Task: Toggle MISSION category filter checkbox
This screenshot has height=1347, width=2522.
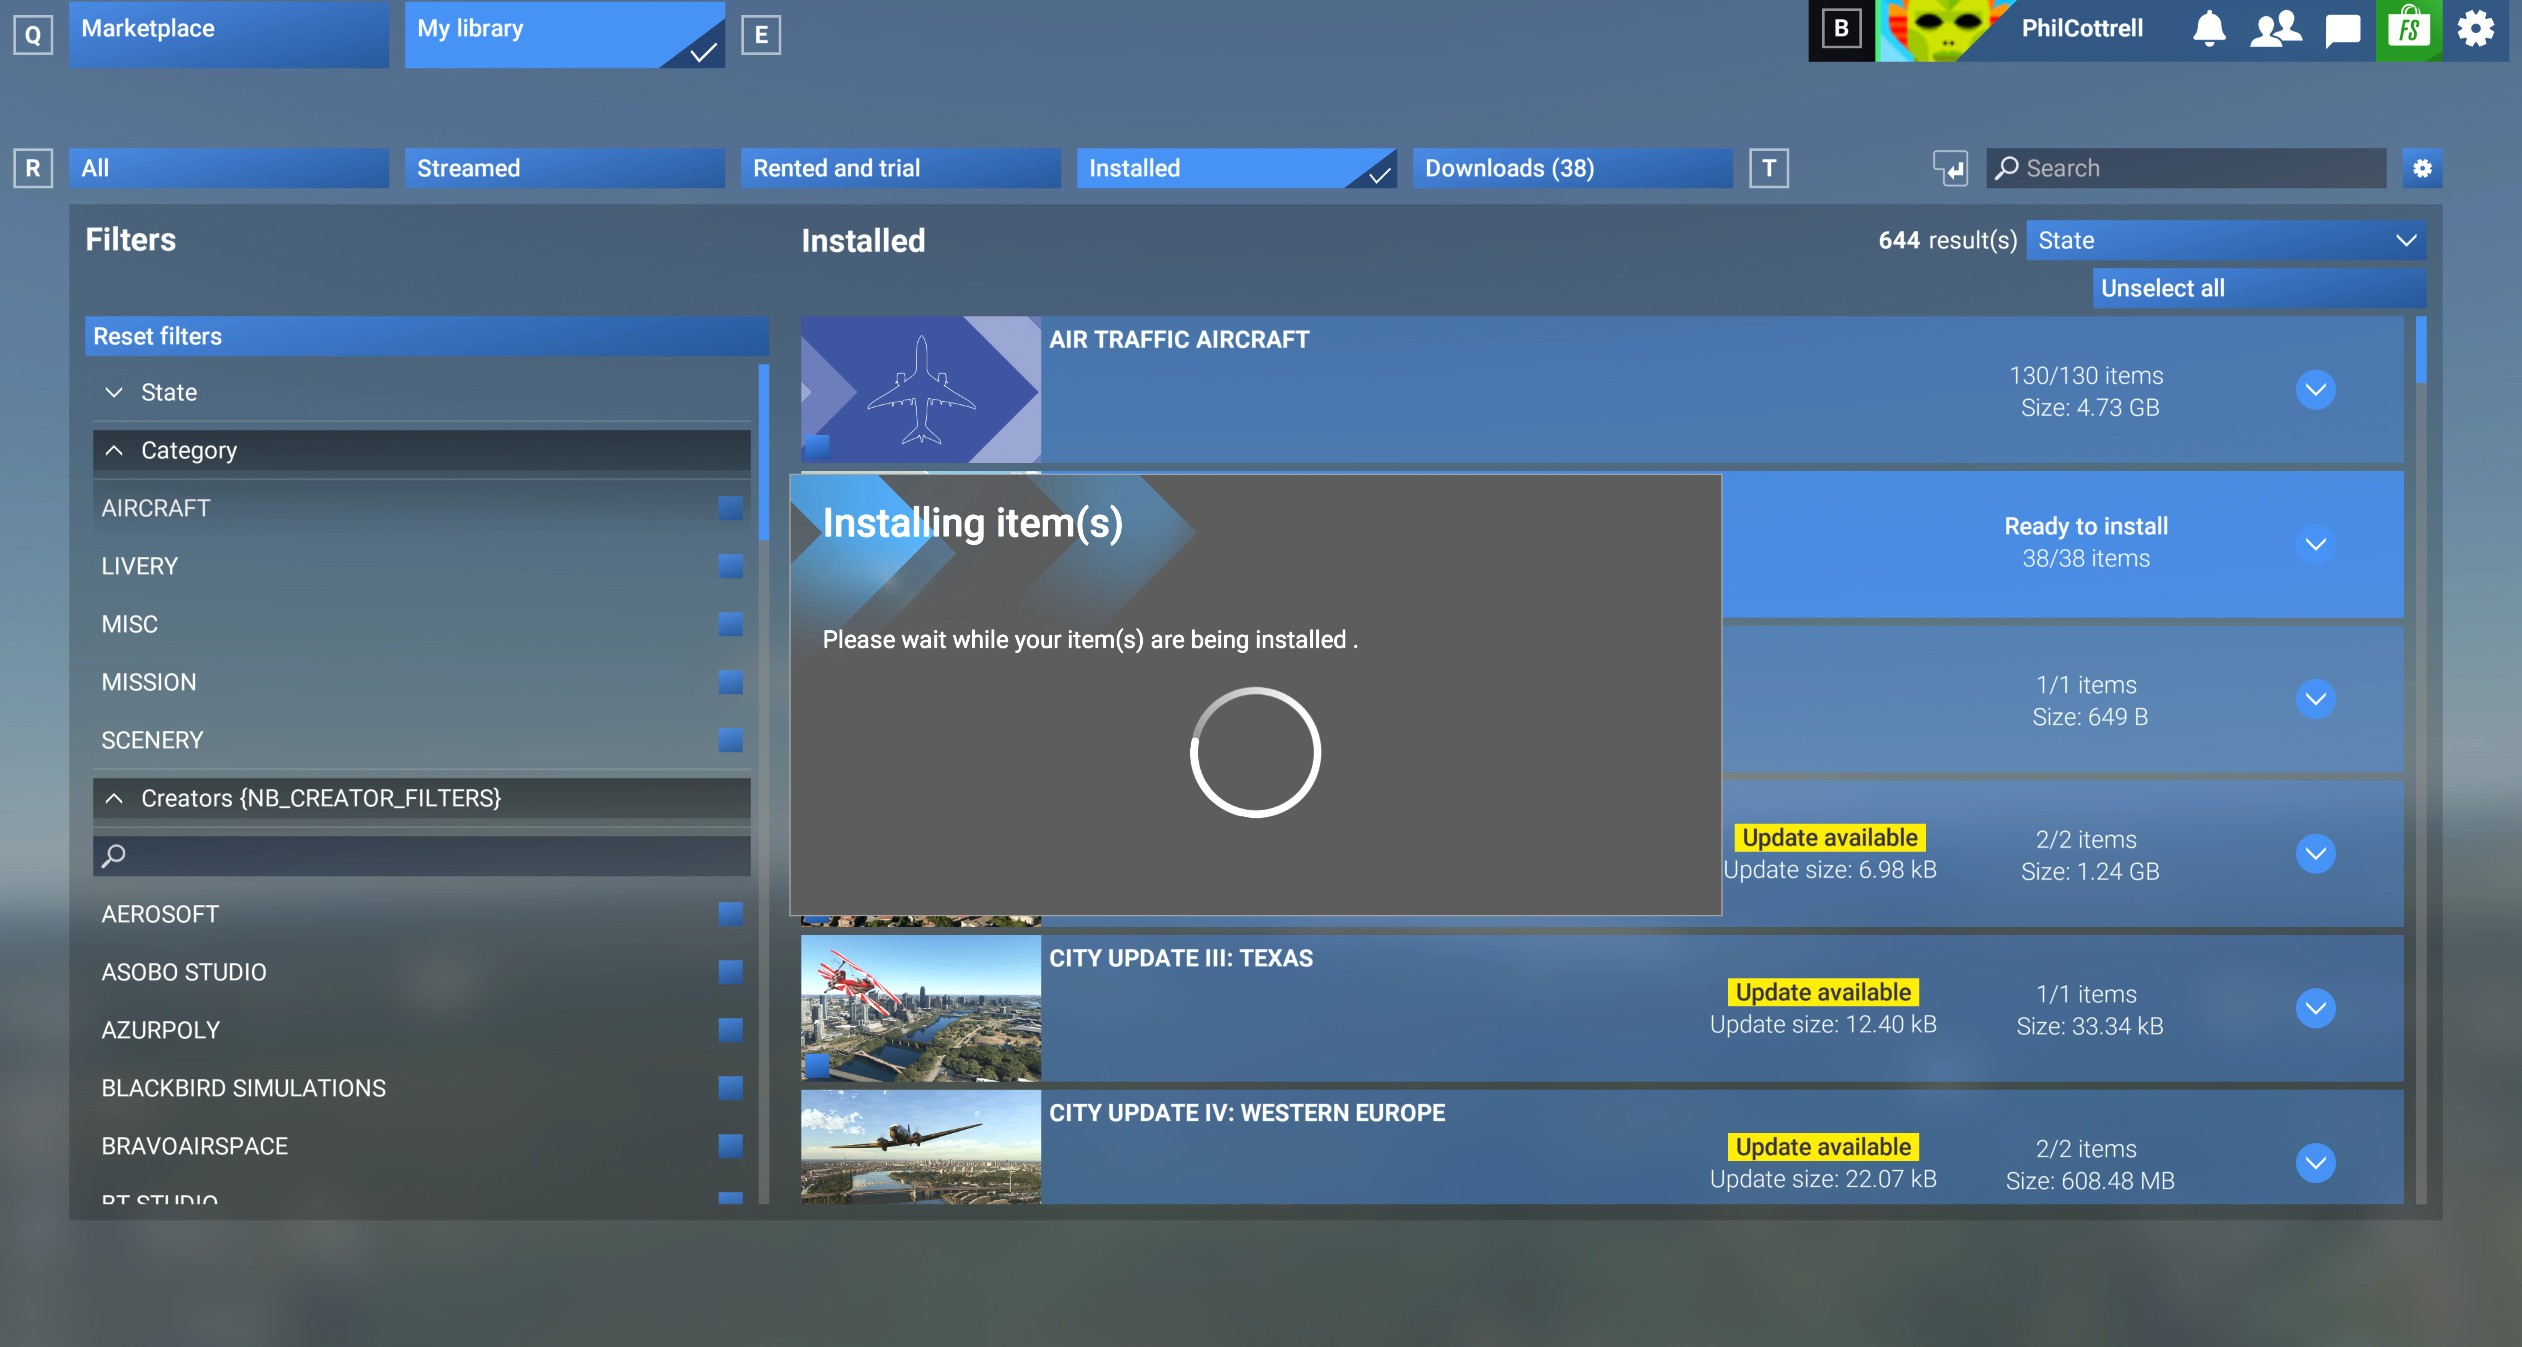Action: coord(731,682)
